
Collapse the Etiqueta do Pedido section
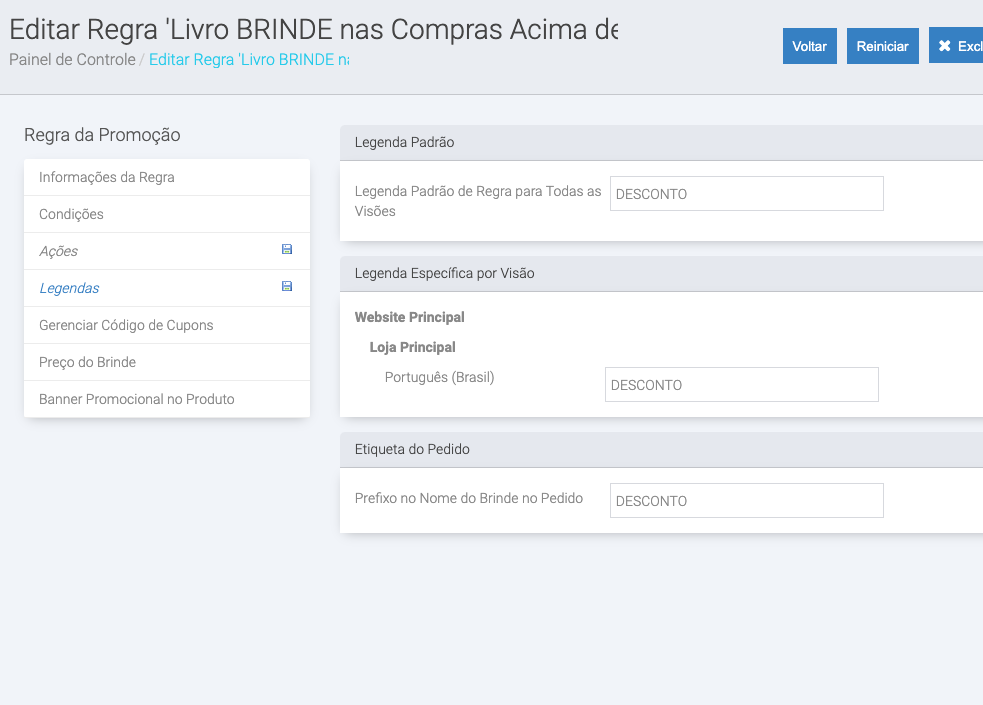(x=660, y=450)
